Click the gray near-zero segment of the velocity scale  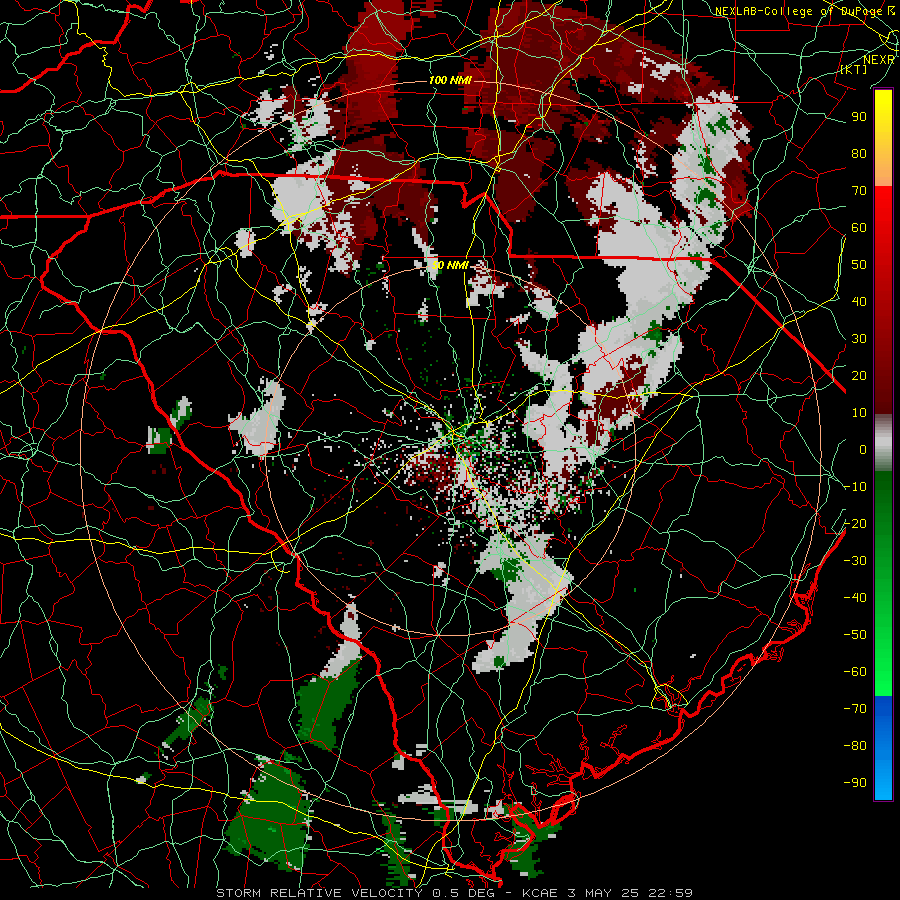[x=883, y=443]
